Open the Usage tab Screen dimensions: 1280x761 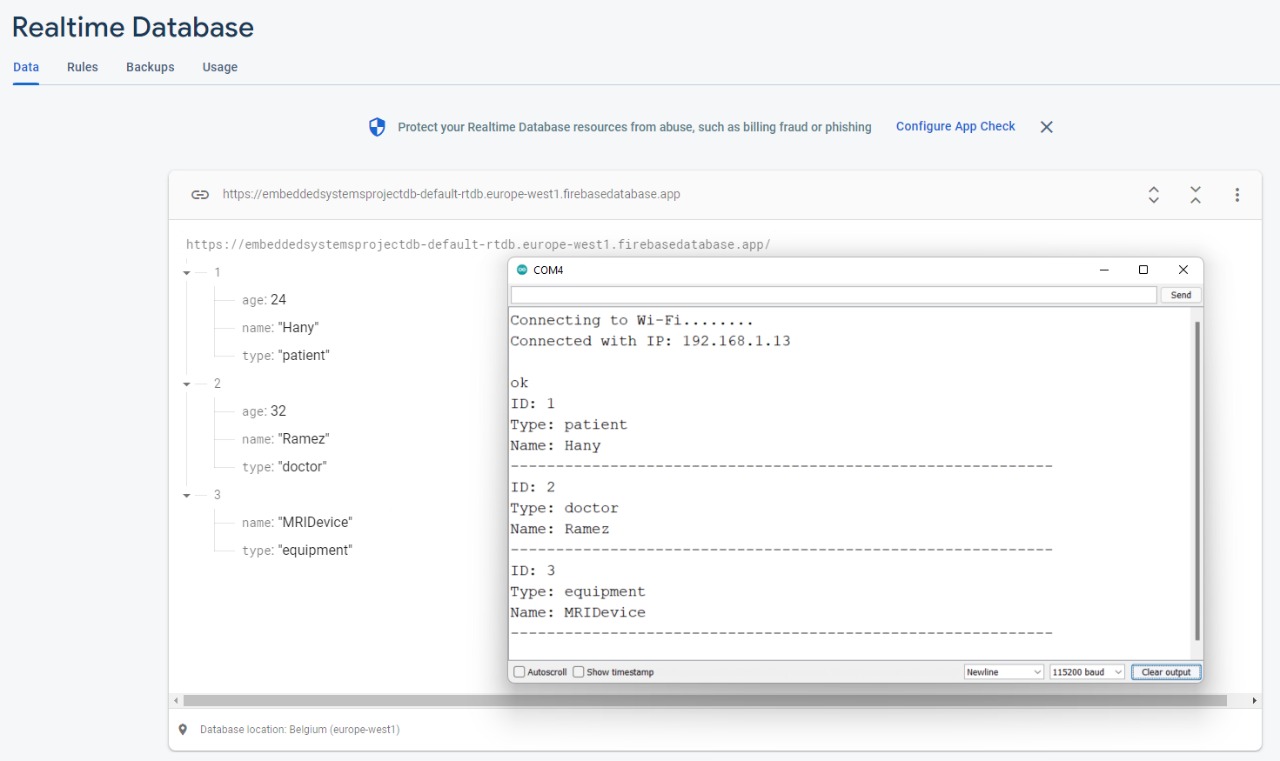point(219,67)
